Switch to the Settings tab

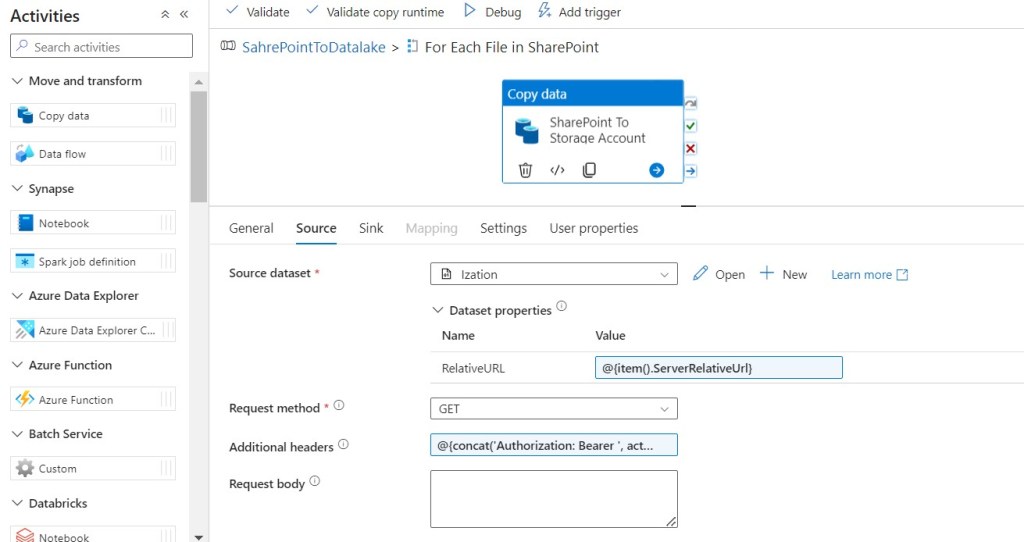(x=503, y=228)
